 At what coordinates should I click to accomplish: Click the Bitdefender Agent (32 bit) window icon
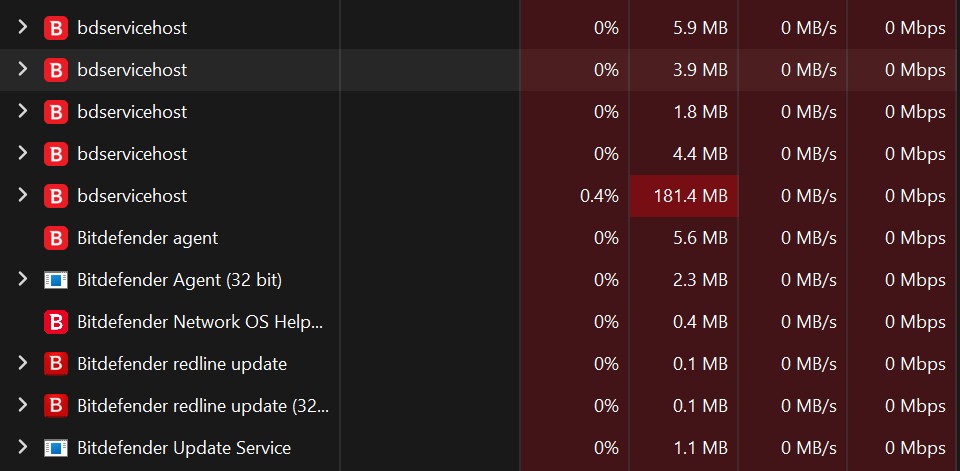click(56, 280)
